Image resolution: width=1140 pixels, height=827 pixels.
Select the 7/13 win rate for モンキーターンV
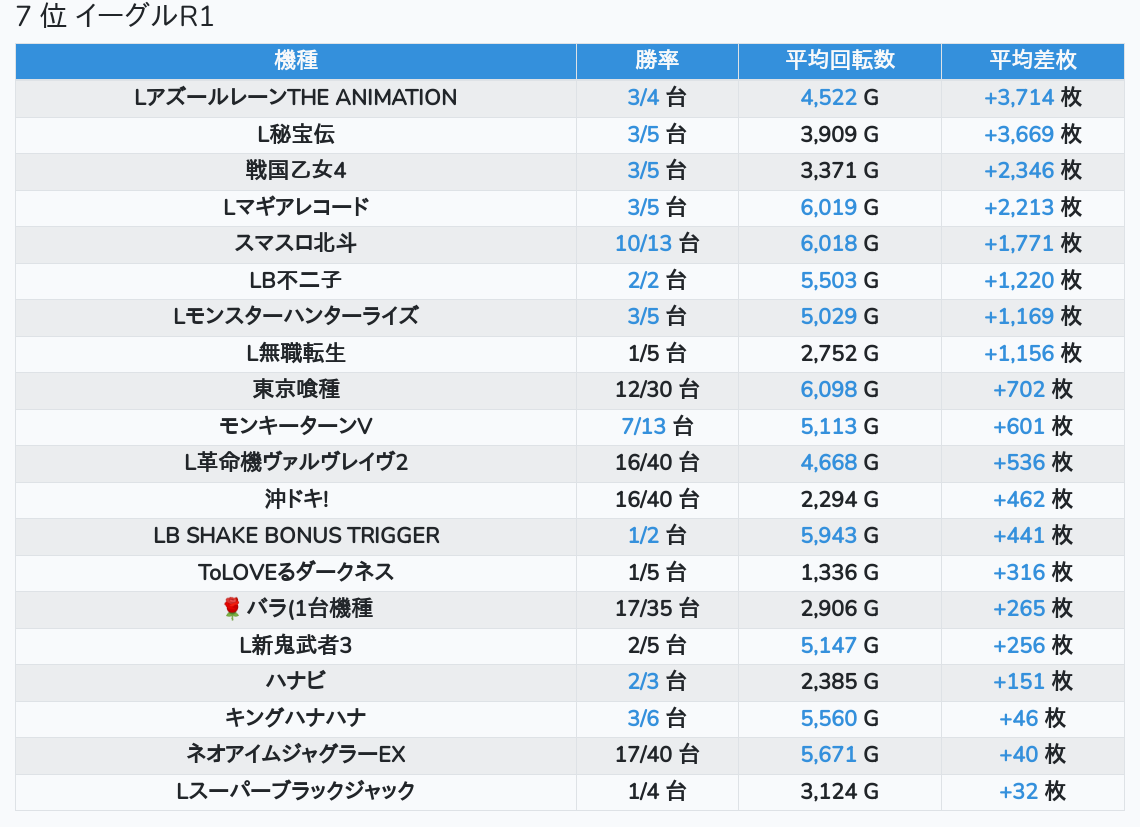point(644,427)
